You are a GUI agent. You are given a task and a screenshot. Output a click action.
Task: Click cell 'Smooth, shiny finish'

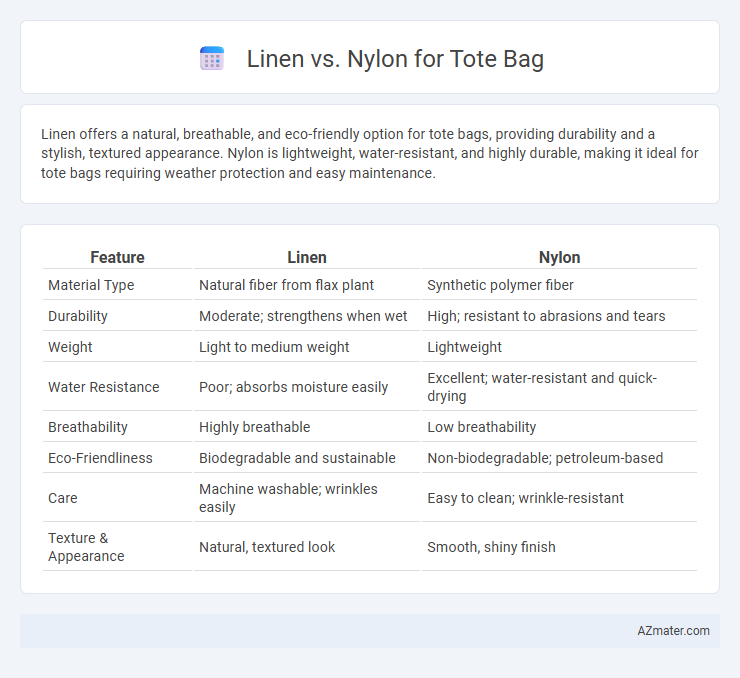click(491, 547)
